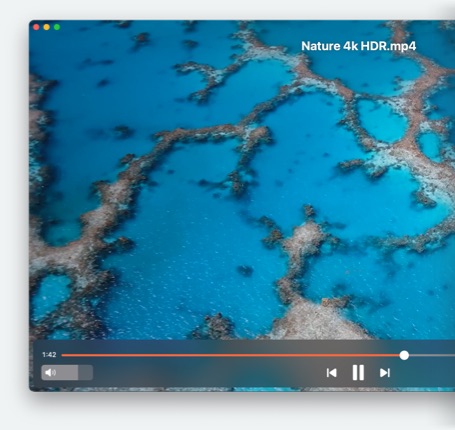Set volume to maximum on volume slider
Image resolution: width=455 pixels, height=430 pixels.
coord(92,372)
